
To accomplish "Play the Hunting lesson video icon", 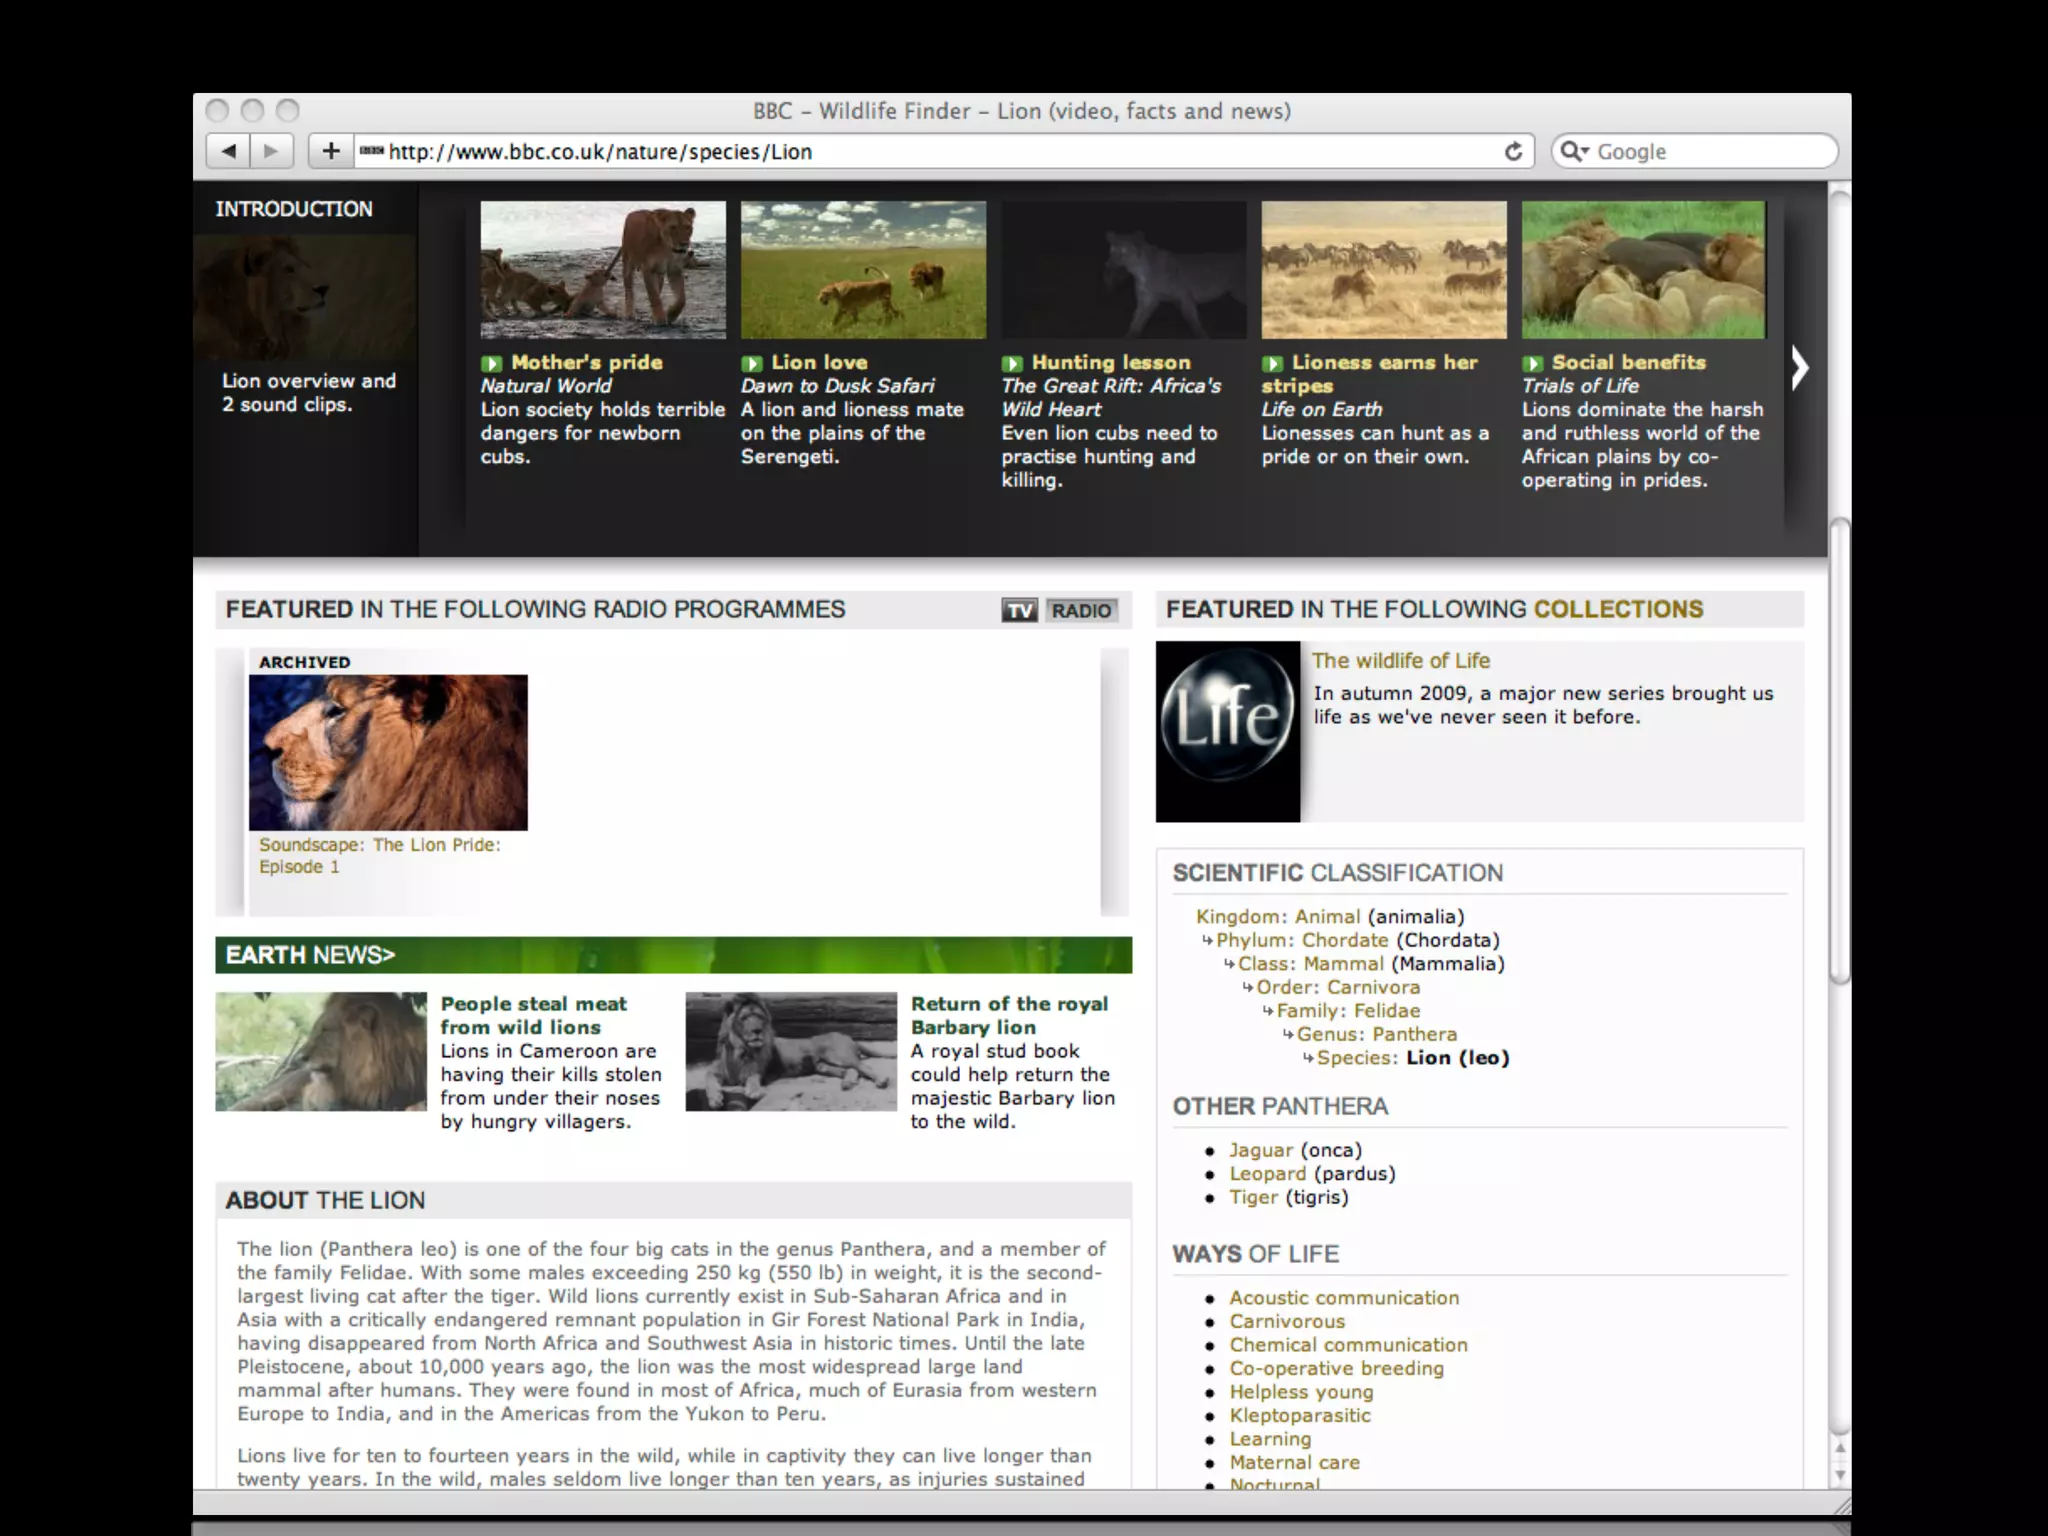I will point(1012,363).
